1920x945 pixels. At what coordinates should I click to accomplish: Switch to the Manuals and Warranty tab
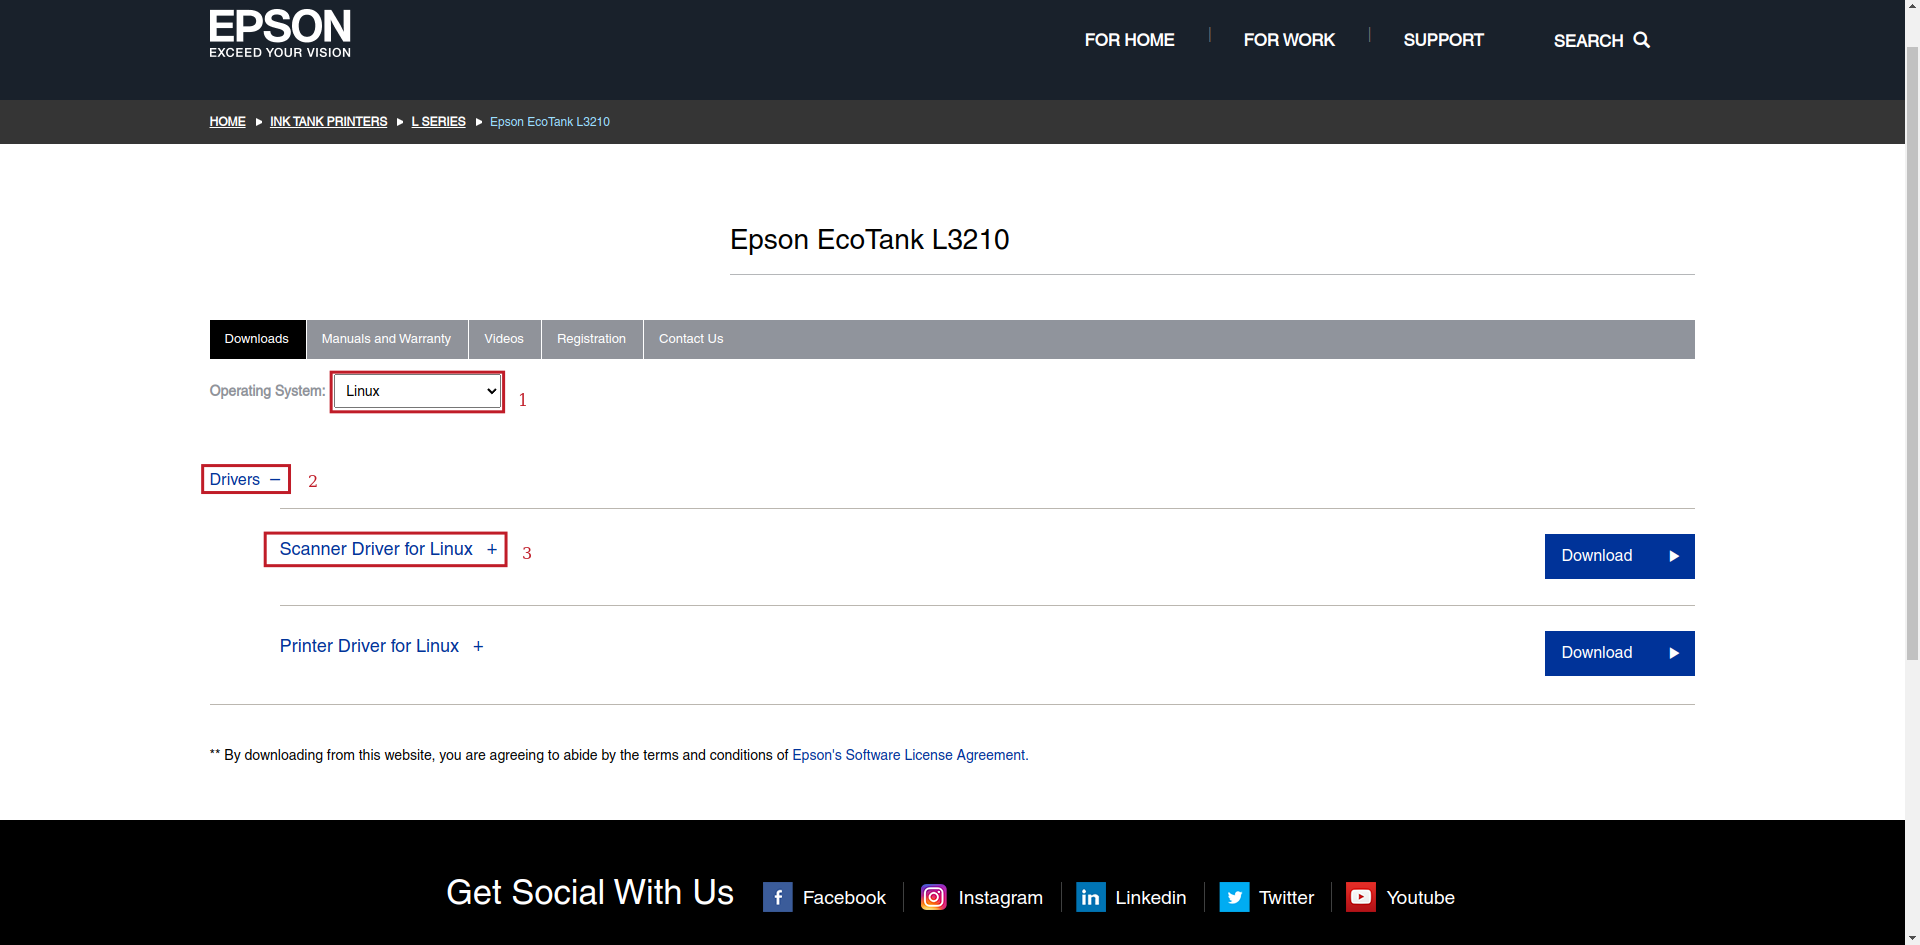[x=386, y=339]
